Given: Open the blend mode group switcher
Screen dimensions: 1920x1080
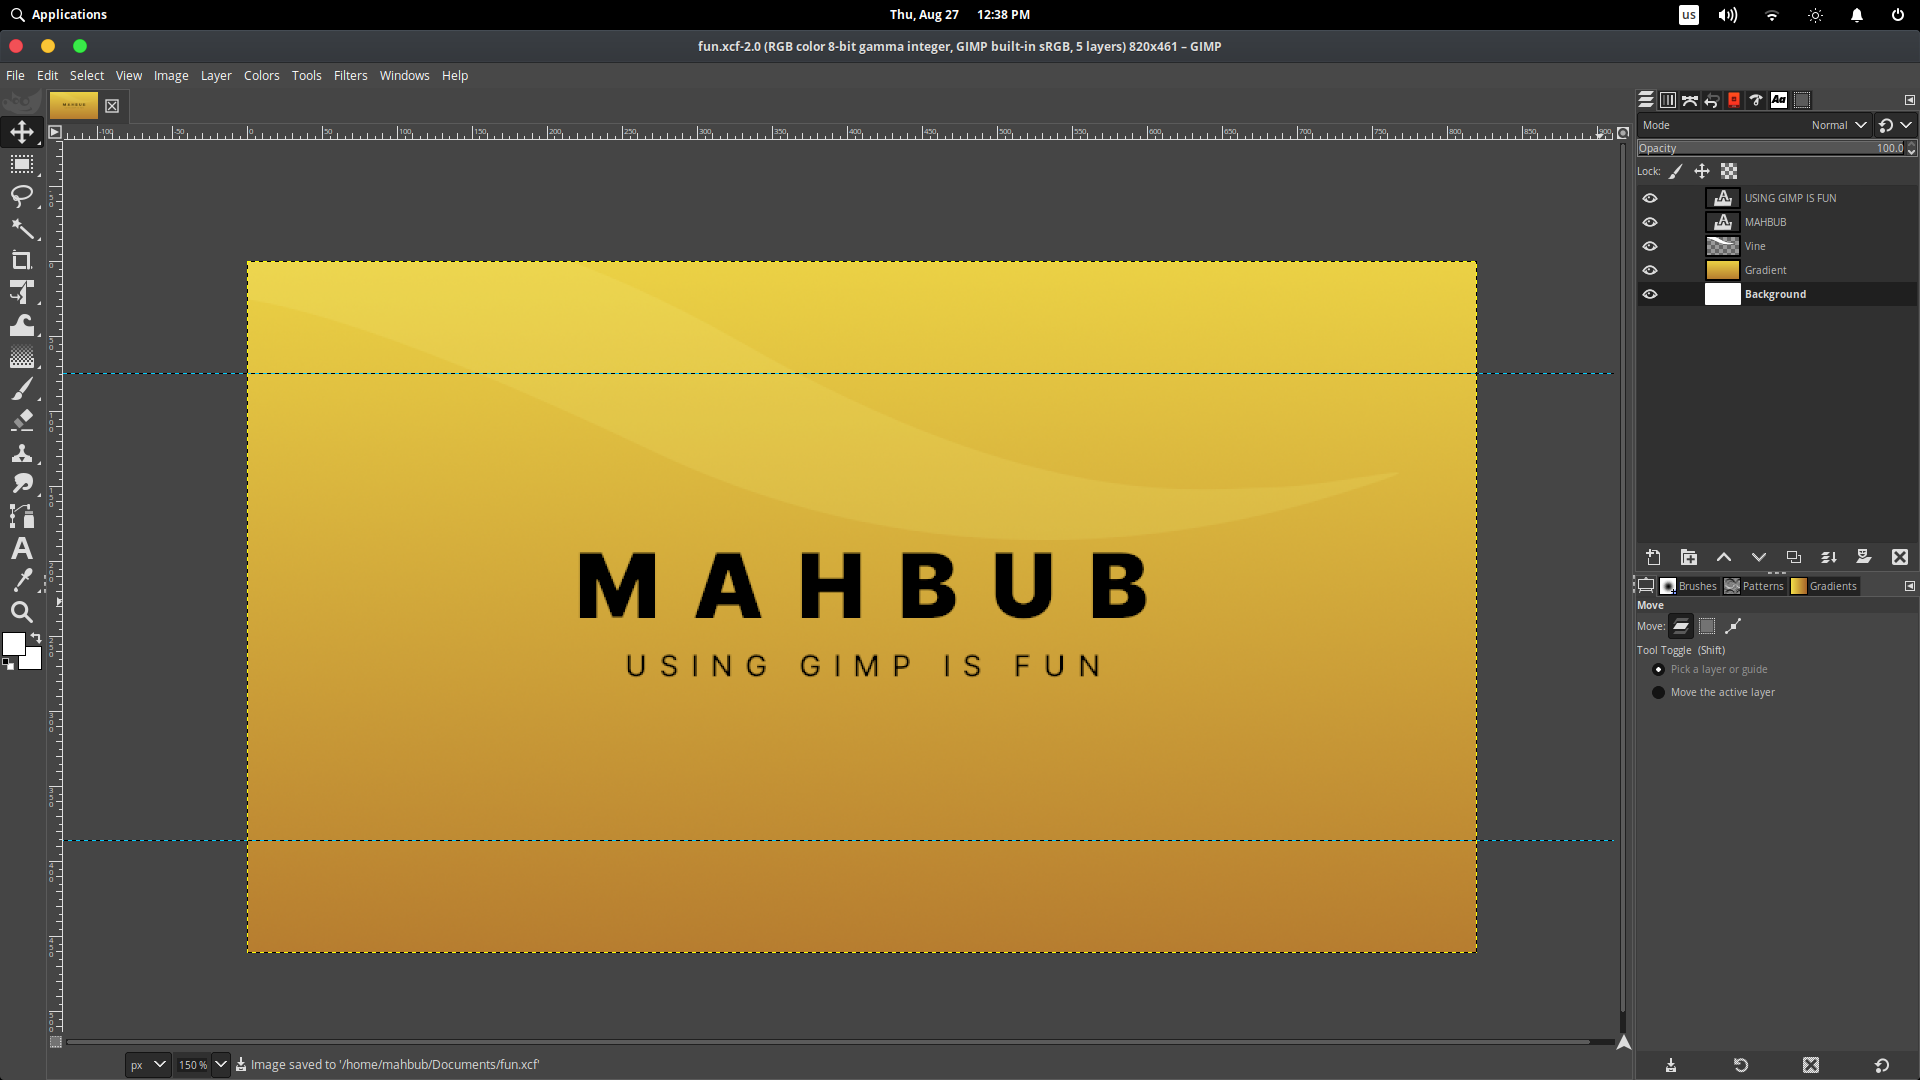Looking at the screenshot, I should (1895, 125).
